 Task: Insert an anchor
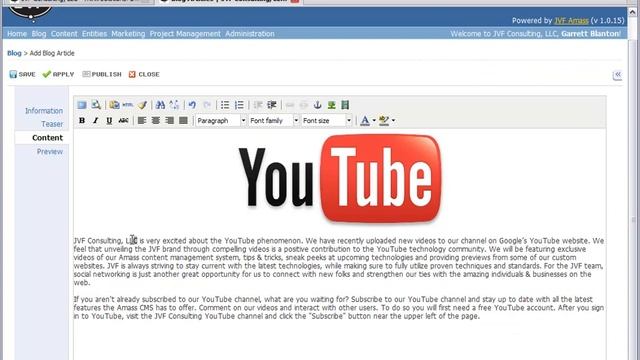[x=318, y=105]
